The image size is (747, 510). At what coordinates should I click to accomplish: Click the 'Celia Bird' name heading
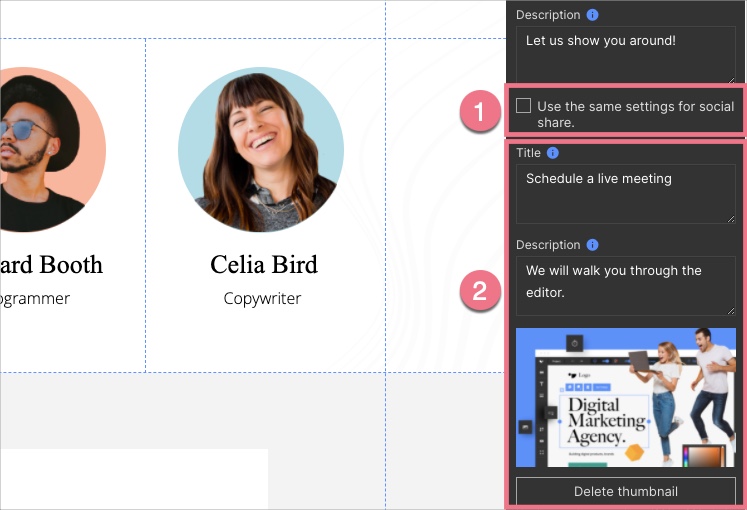coord(264,265)
